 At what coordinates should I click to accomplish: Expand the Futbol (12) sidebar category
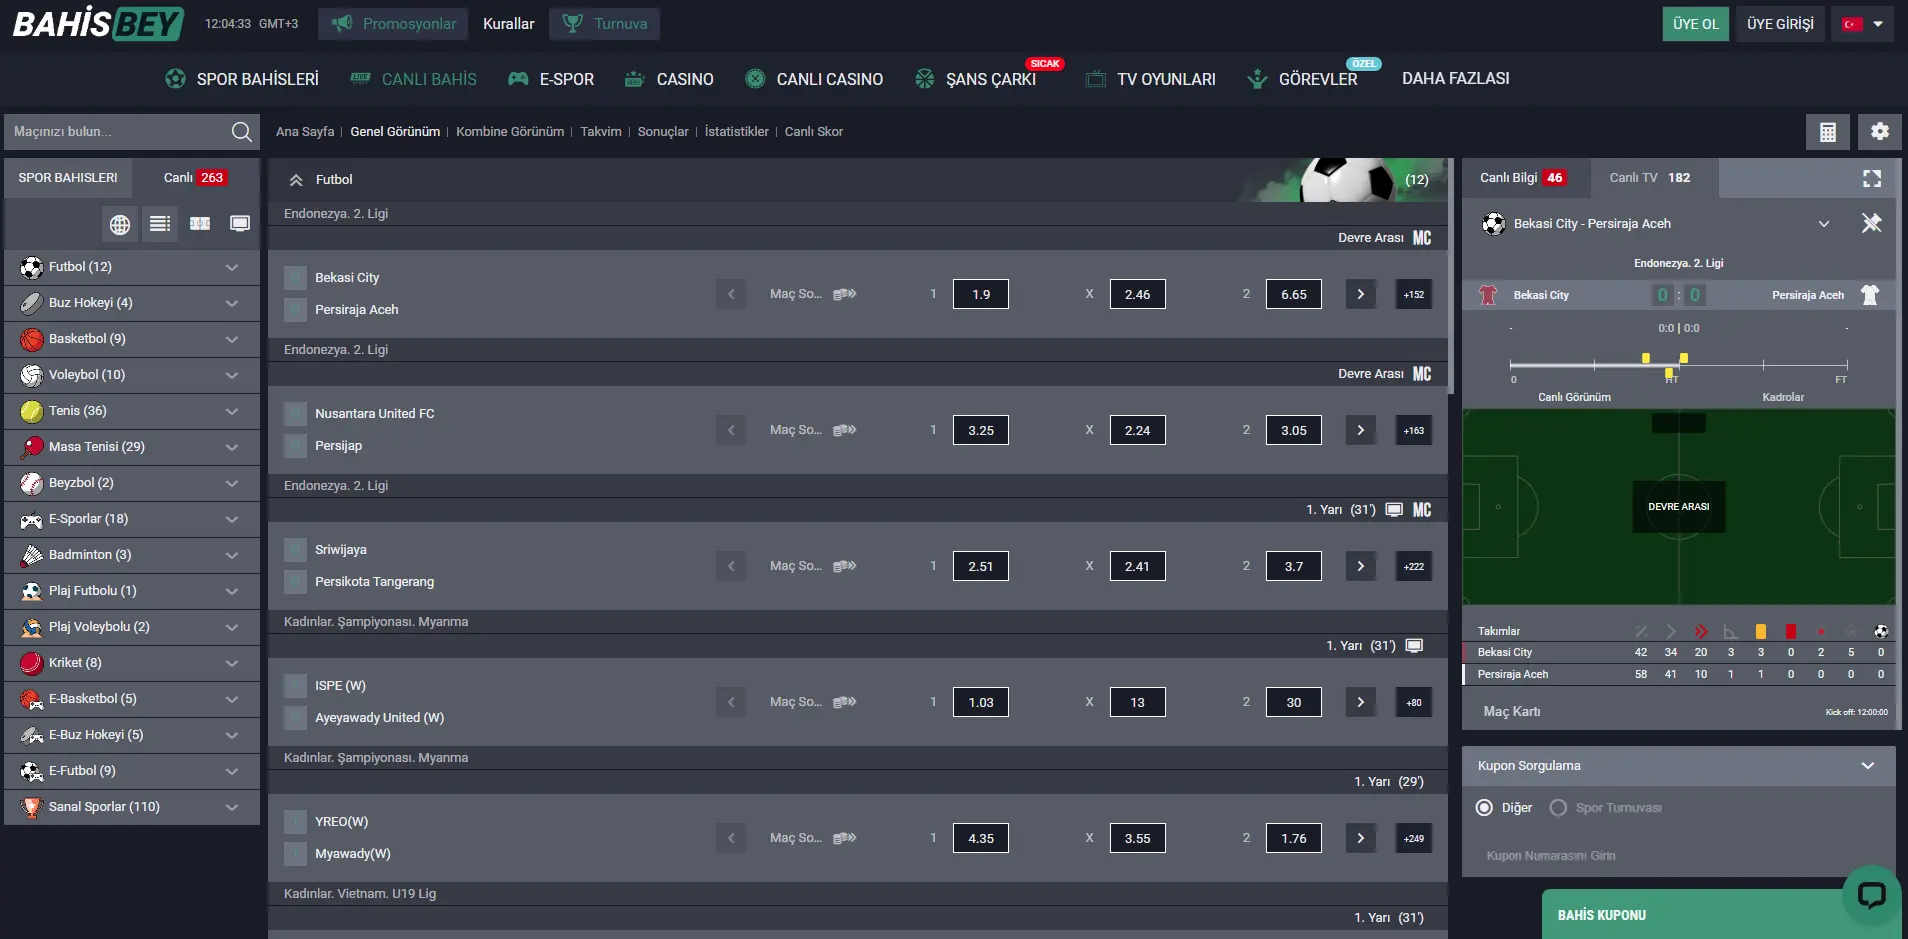click(132, 267)
